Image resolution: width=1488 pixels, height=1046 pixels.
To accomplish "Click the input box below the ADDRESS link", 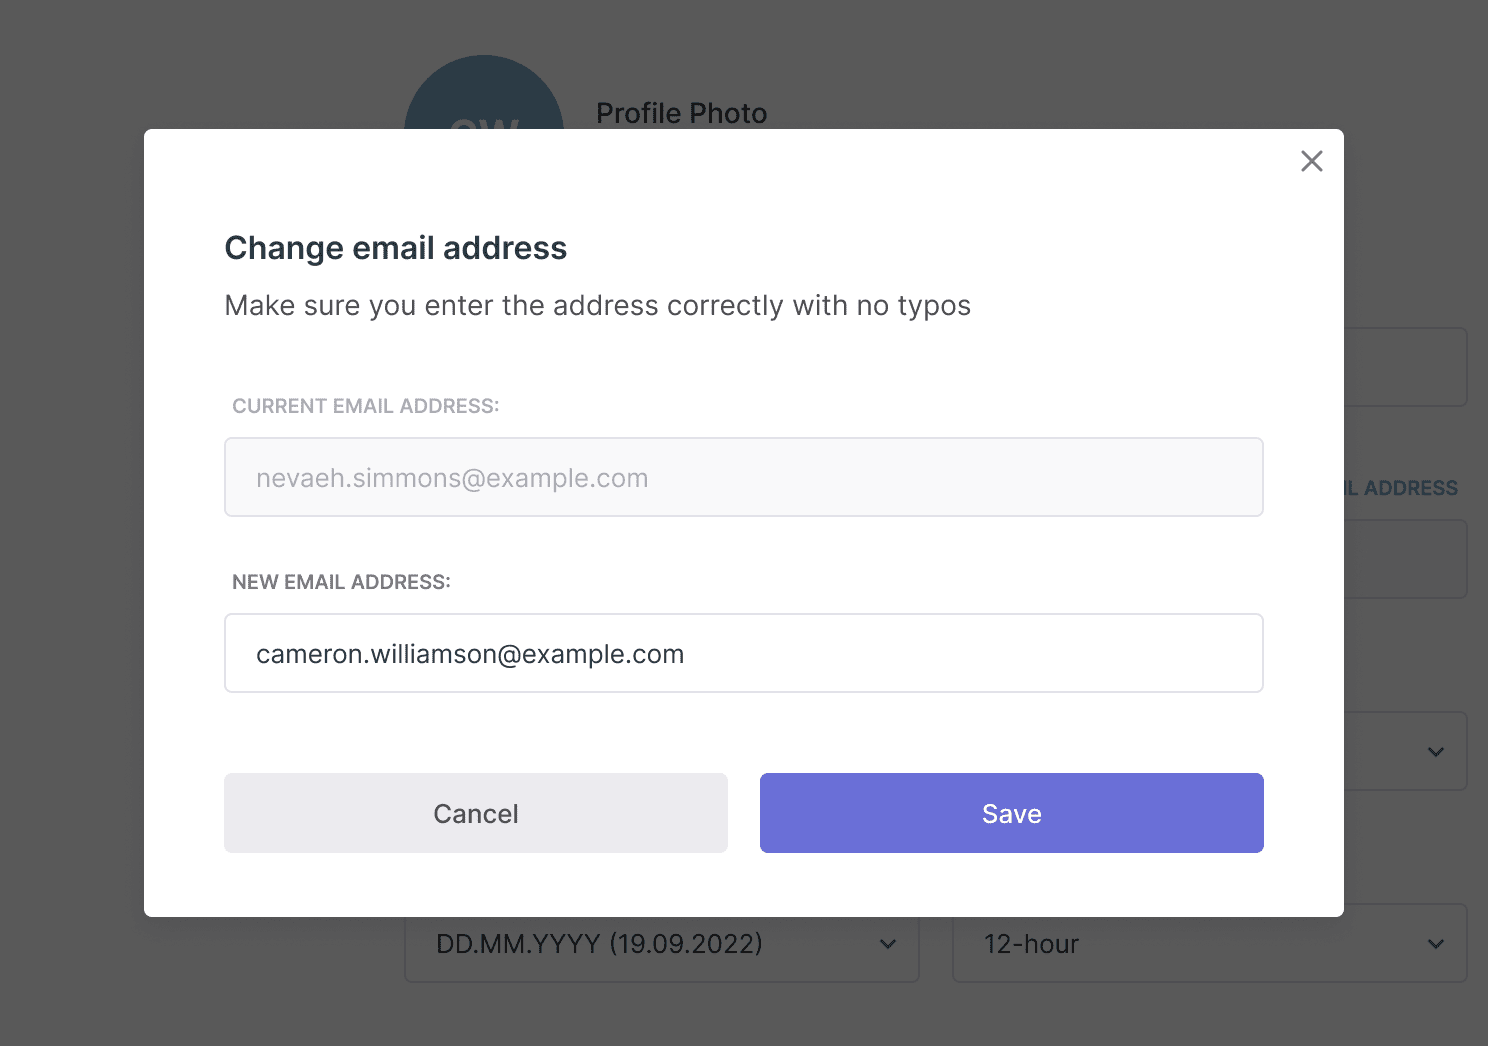I will click(x=1406, y=559).
